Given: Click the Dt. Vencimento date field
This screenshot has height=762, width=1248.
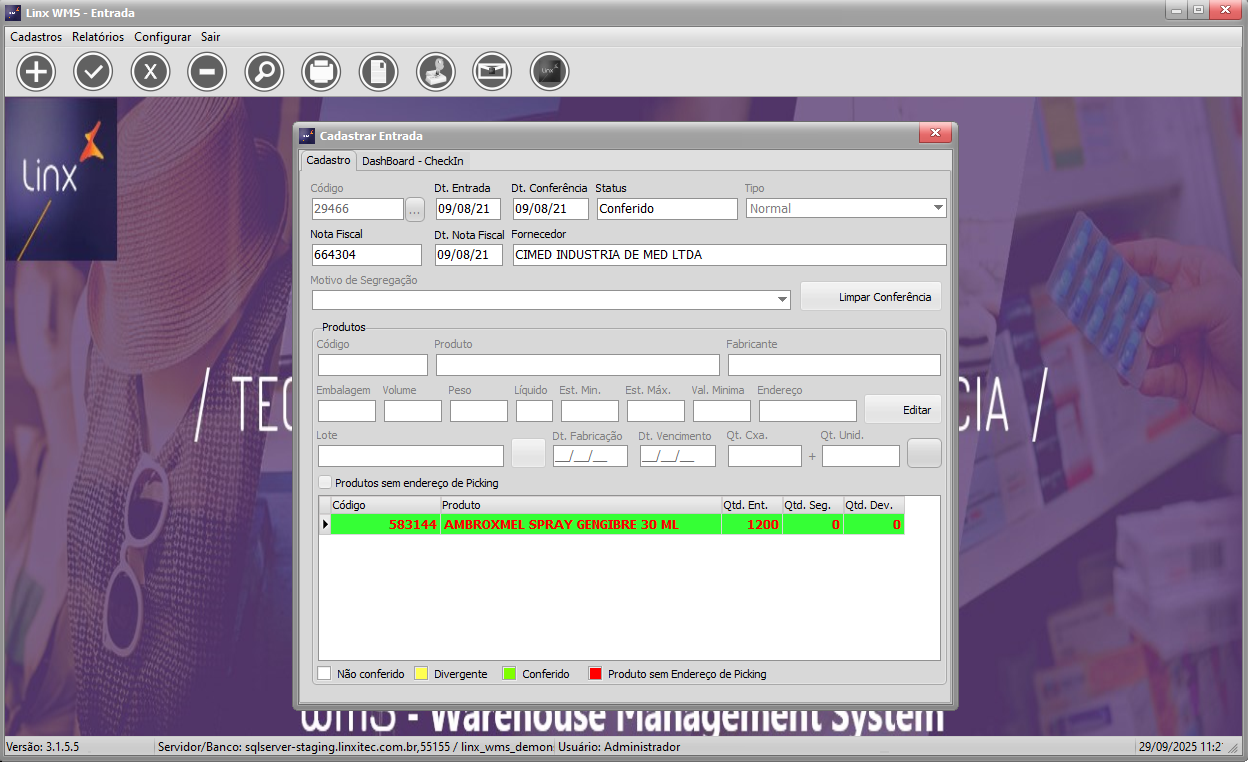Looking at the screenshot, I should (x=678, y=456).
